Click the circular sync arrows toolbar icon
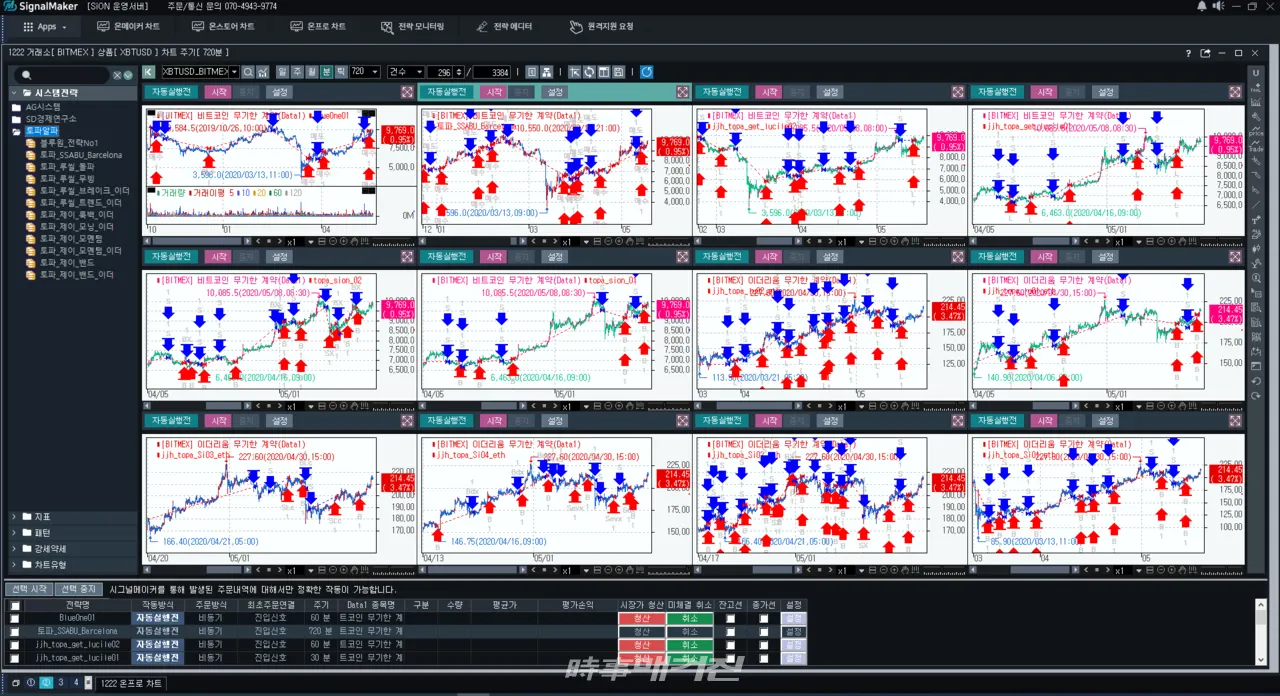Viewport: 1280px width, 696px height. tap(589, 72)
